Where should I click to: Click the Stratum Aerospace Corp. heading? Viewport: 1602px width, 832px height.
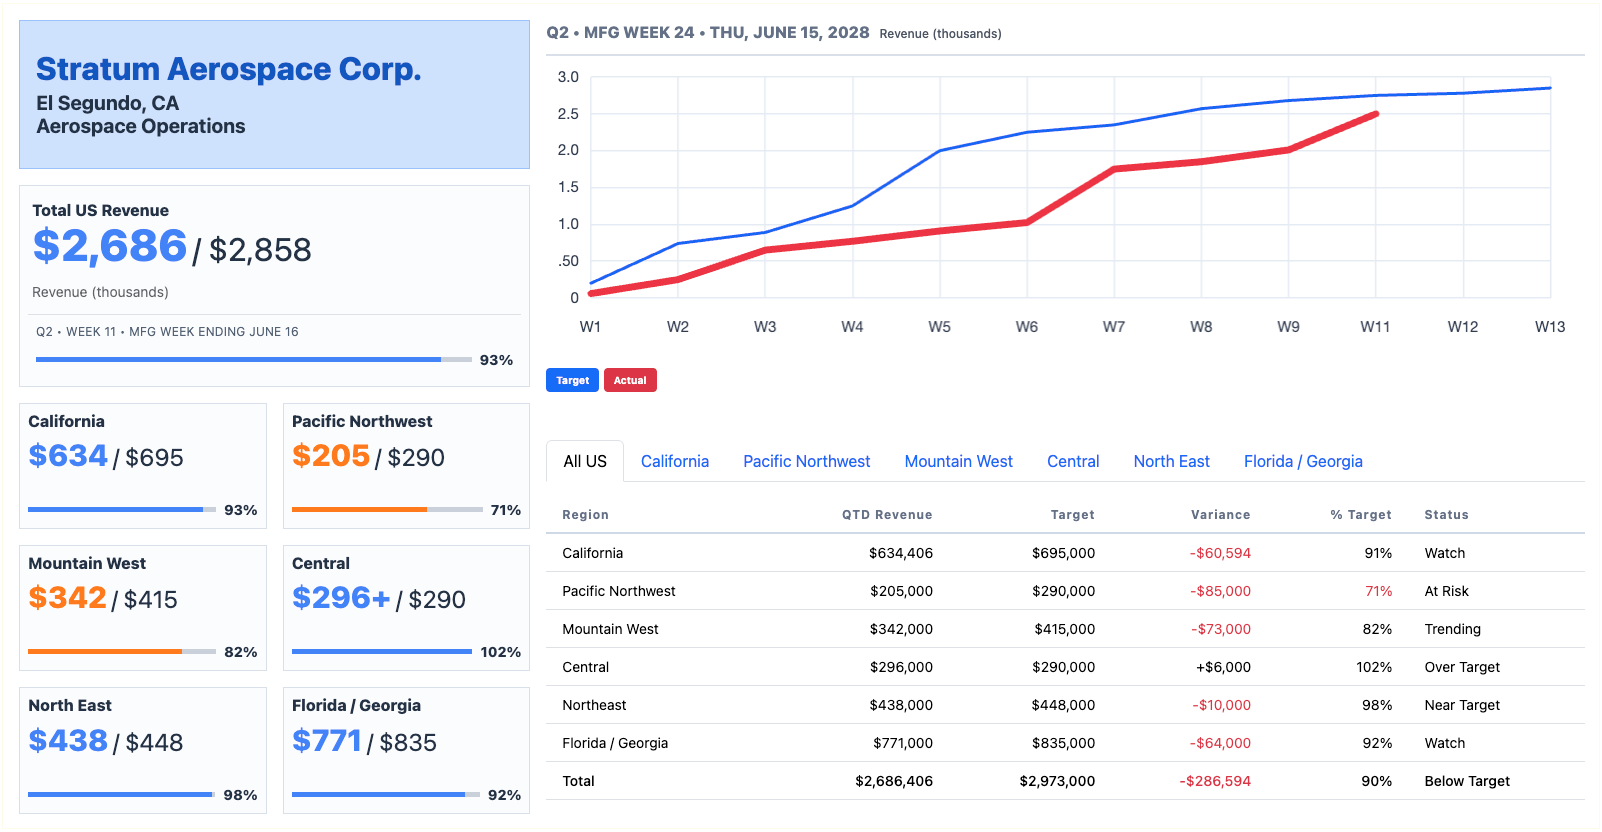click(229, 69)
